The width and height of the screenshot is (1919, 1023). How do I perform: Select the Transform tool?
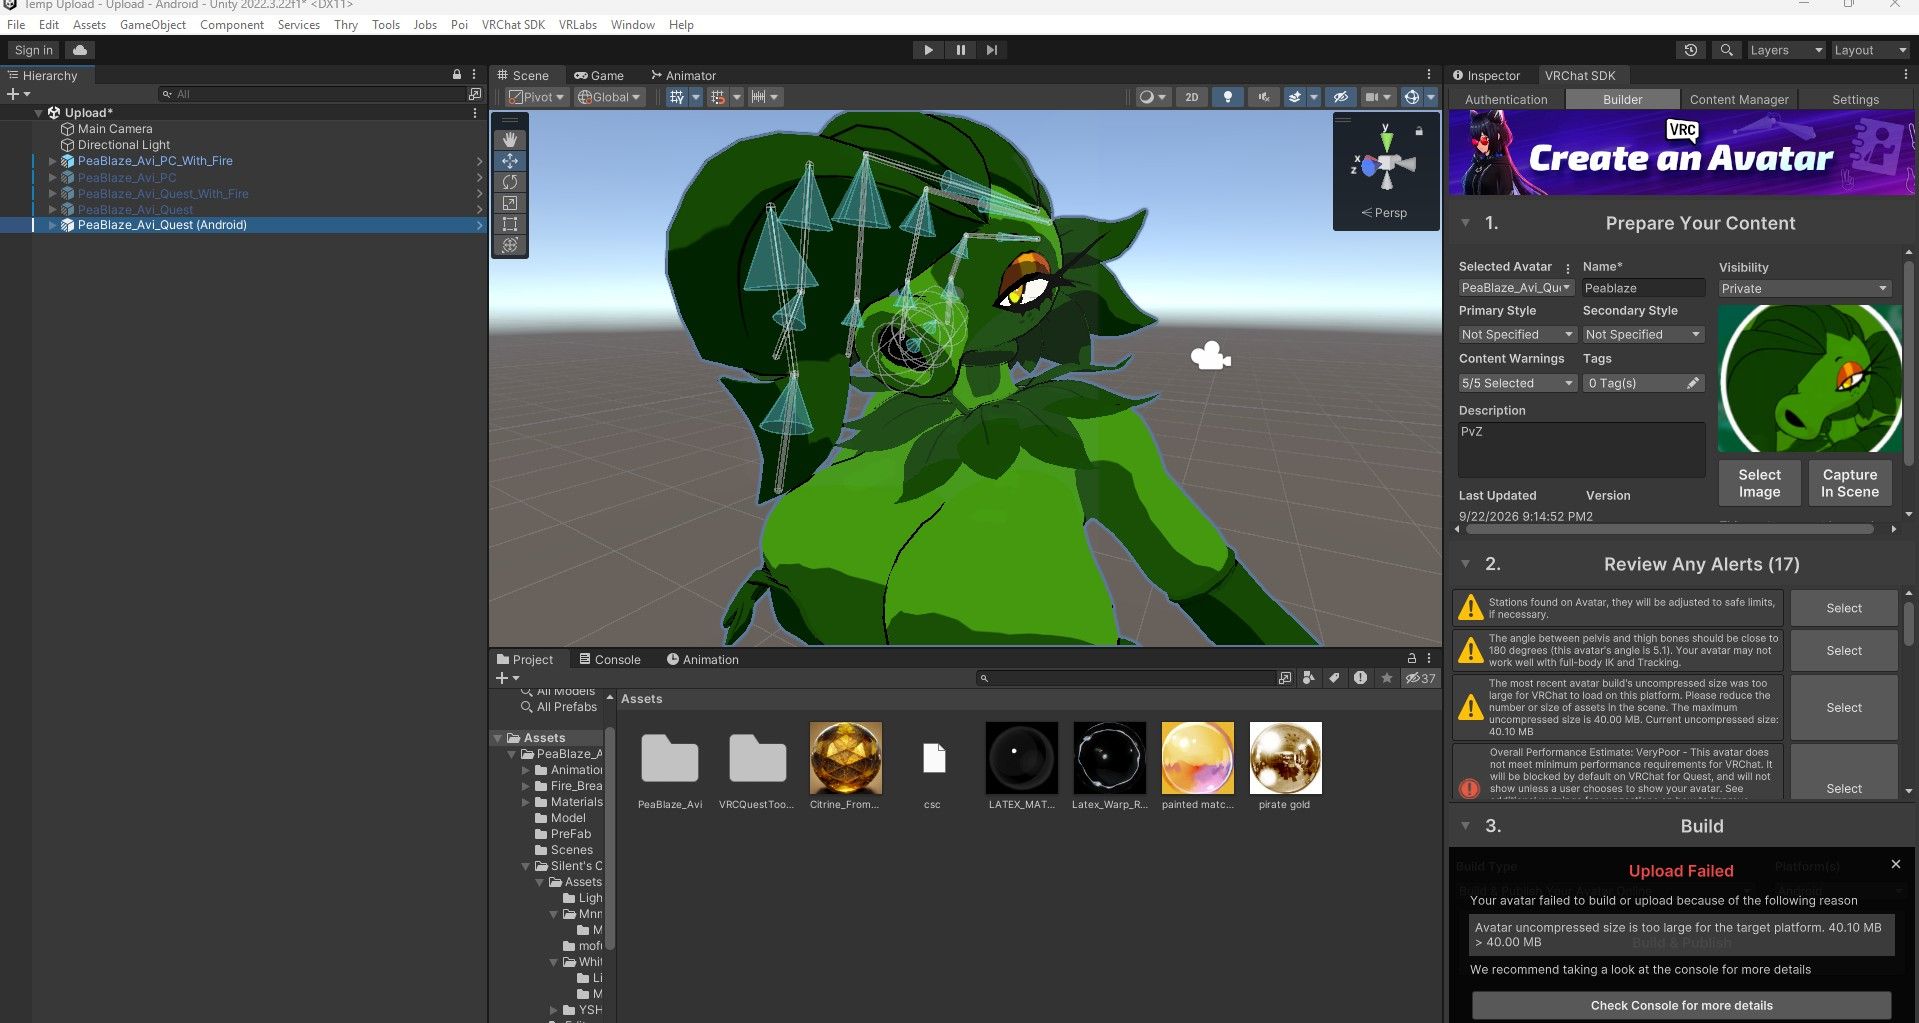click(510, 245)
